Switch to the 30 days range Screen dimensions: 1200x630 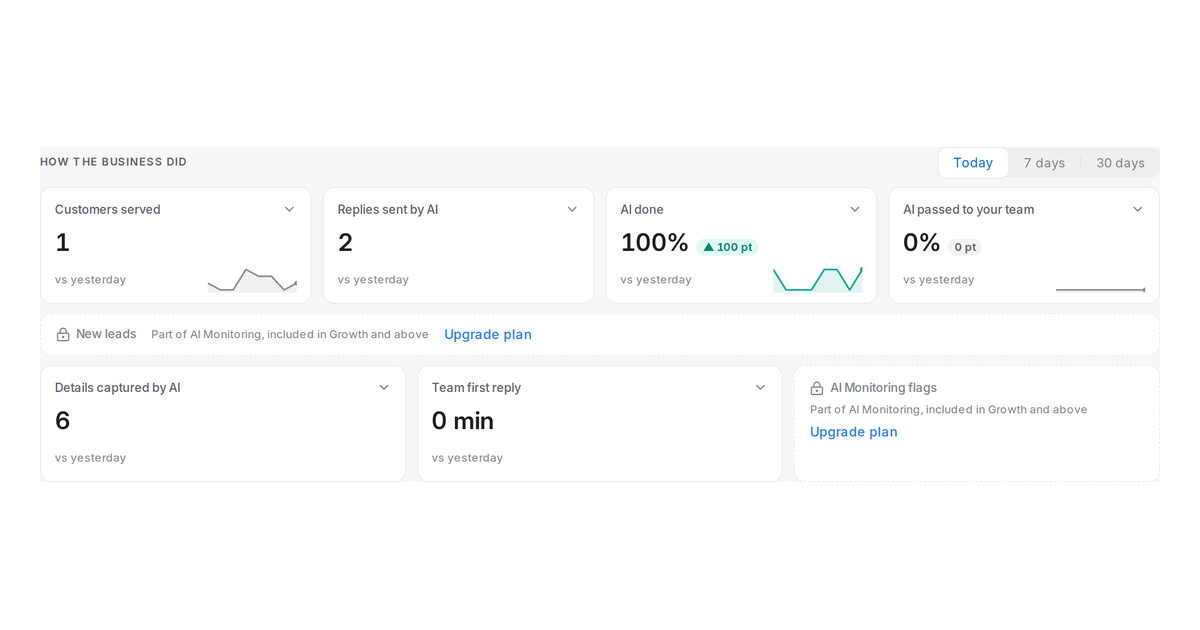1120,163
